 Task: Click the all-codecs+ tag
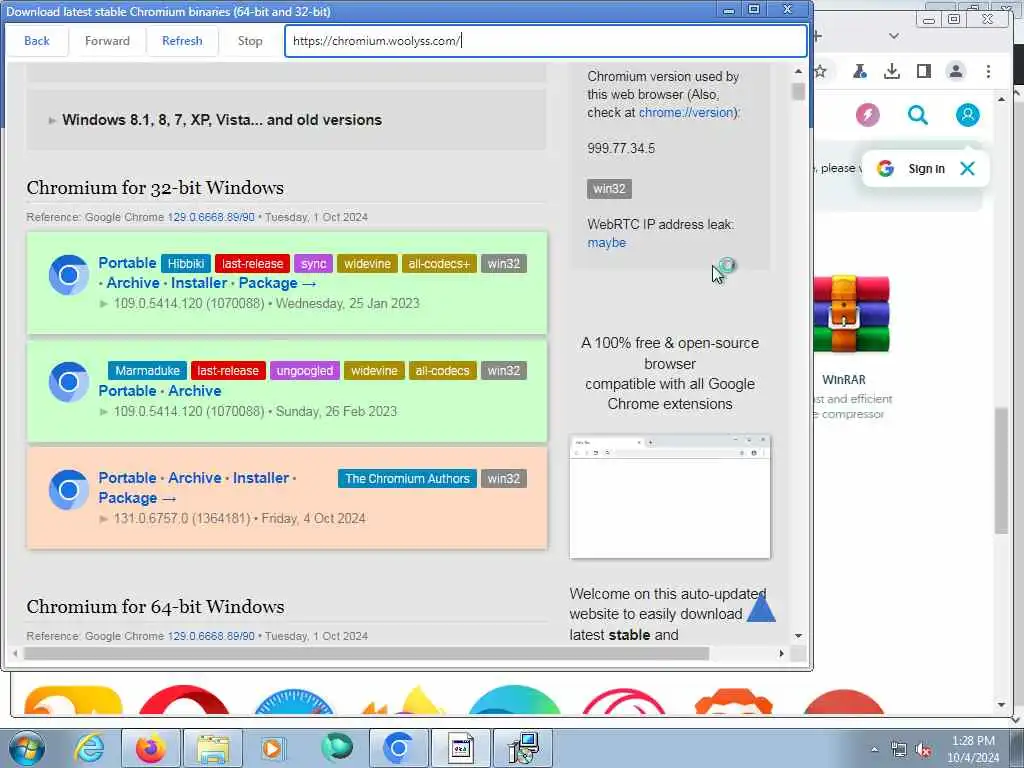[x=439, y=264]
